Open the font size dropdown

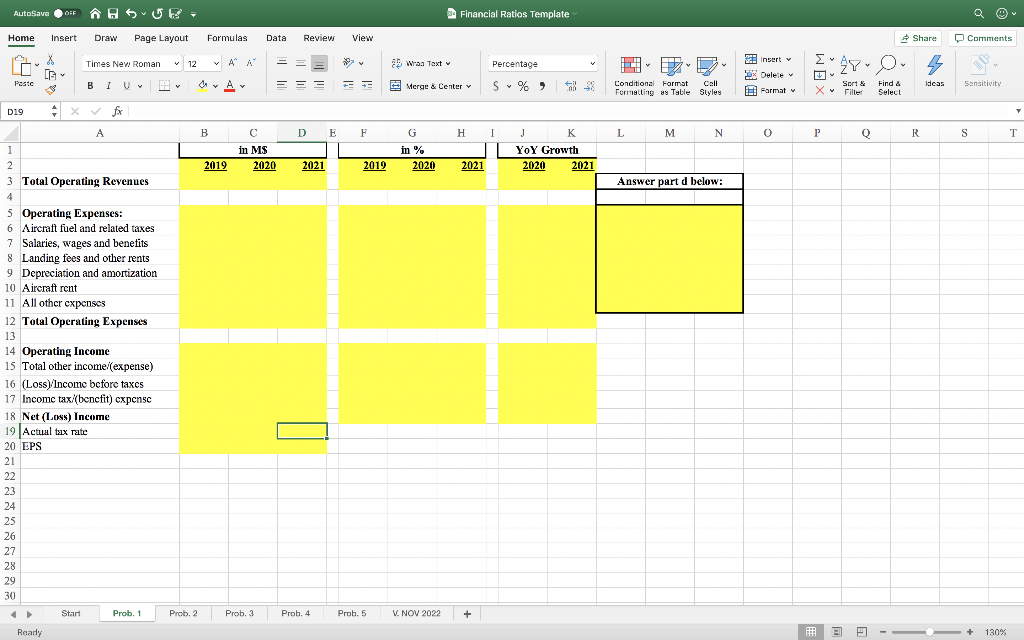(216, 63)
